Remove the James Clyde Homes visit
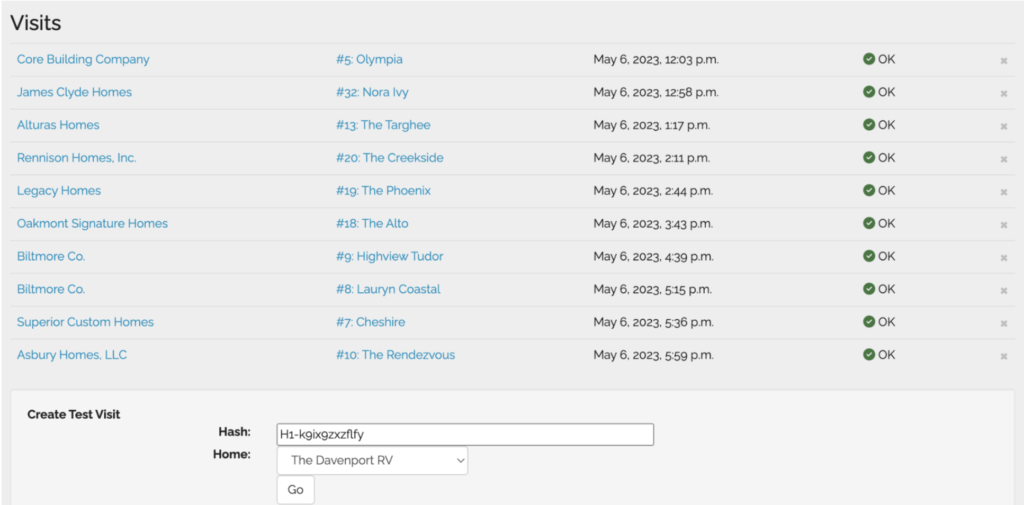The height and width of the screenshot is (505, 1024). 1003,94
